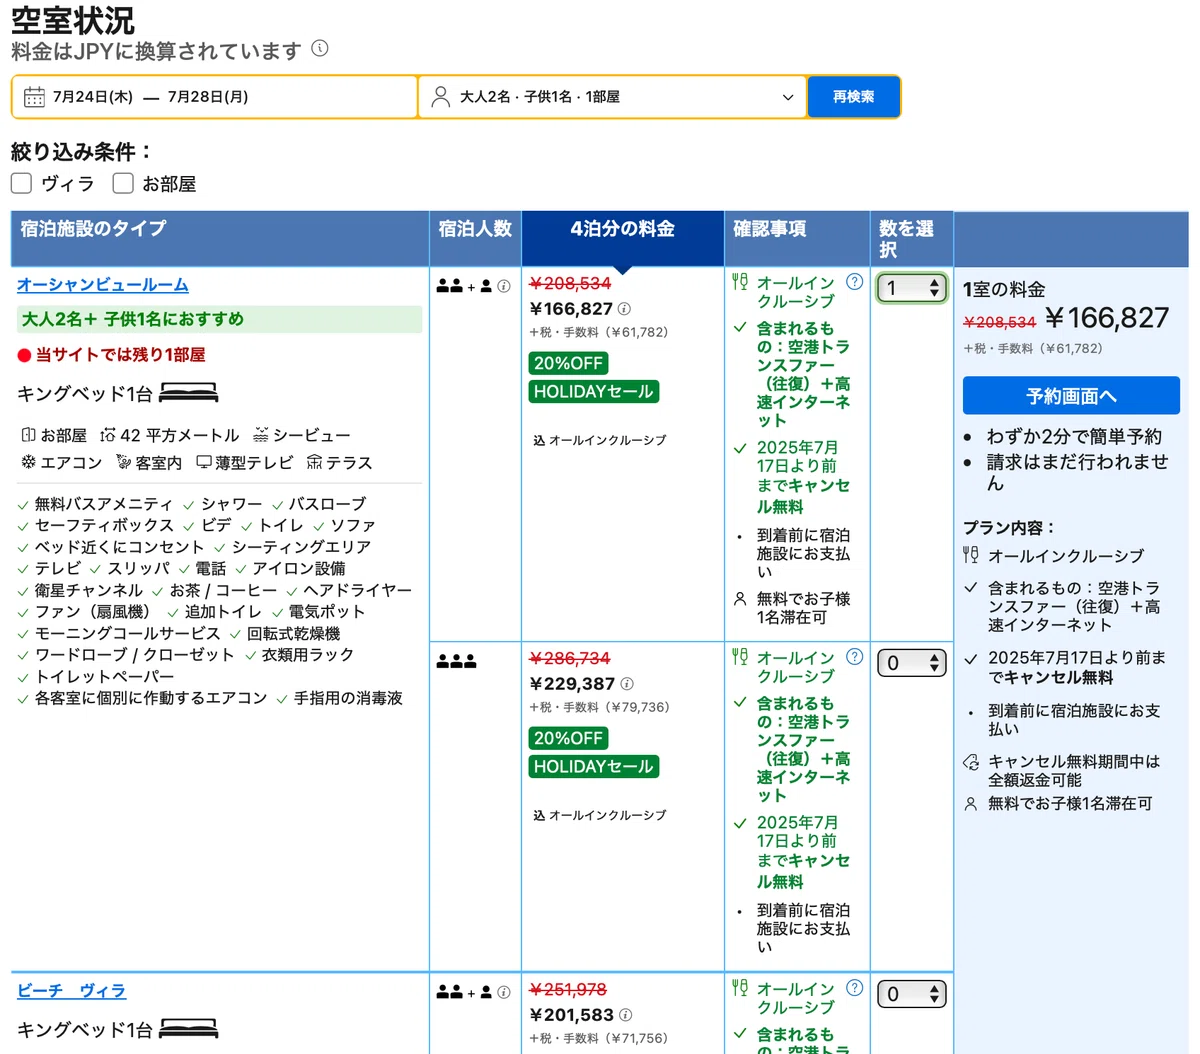Click the refund icon beside キャンセル無料期間中は全額返金可能
The width and height of the screenshot is (1200, 1054).
pyautogui.click(x=970, y=762)
